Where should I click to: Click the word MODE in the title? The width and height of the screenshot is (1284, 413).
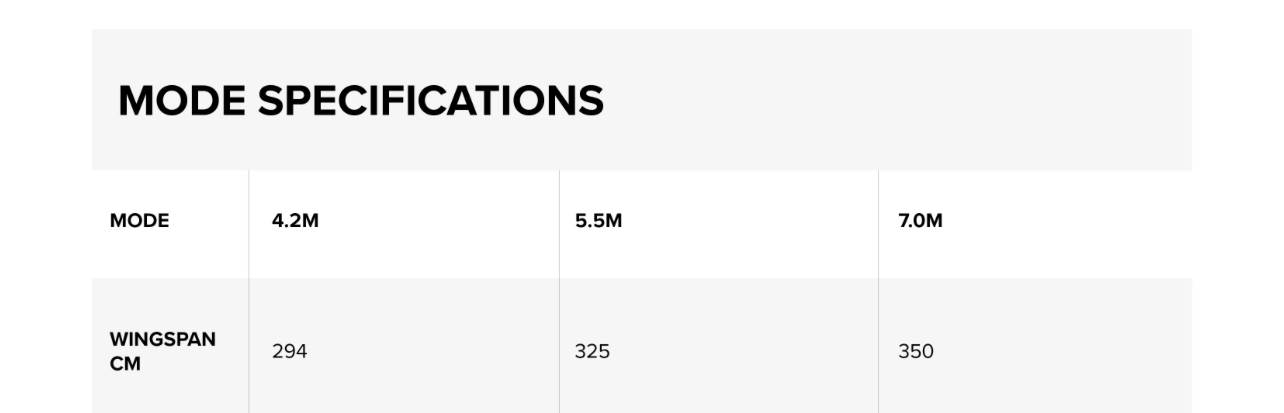pos(181,101)
